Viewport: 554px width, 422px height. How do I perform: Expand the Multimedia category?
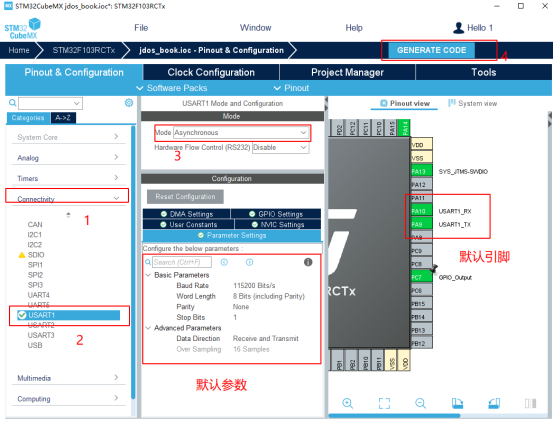click(x=68, y=378)
